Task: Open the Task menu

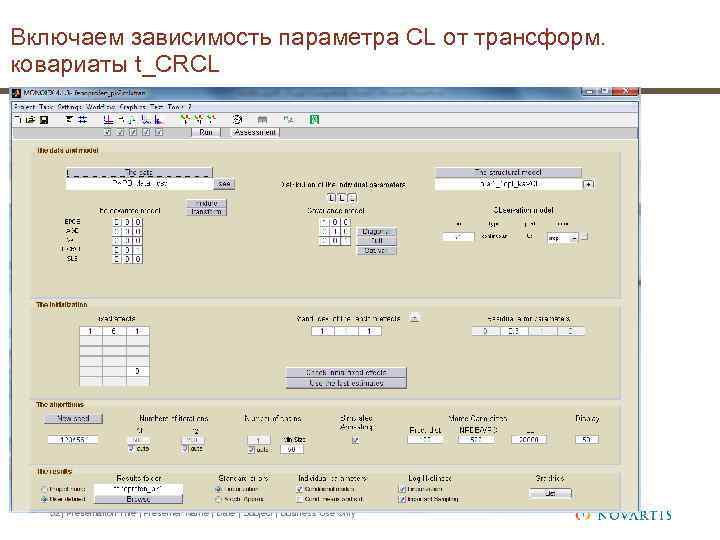Action: coord(46,107)
